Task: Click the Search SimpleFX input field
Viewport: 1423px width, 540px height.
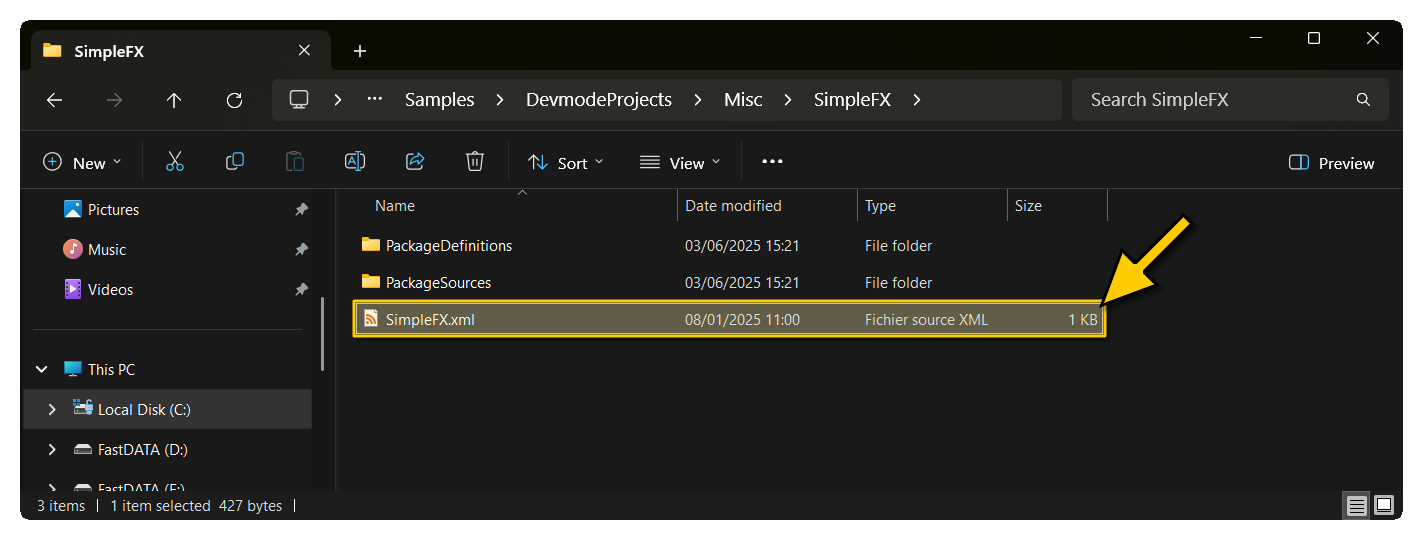Action: (1215, 100)
